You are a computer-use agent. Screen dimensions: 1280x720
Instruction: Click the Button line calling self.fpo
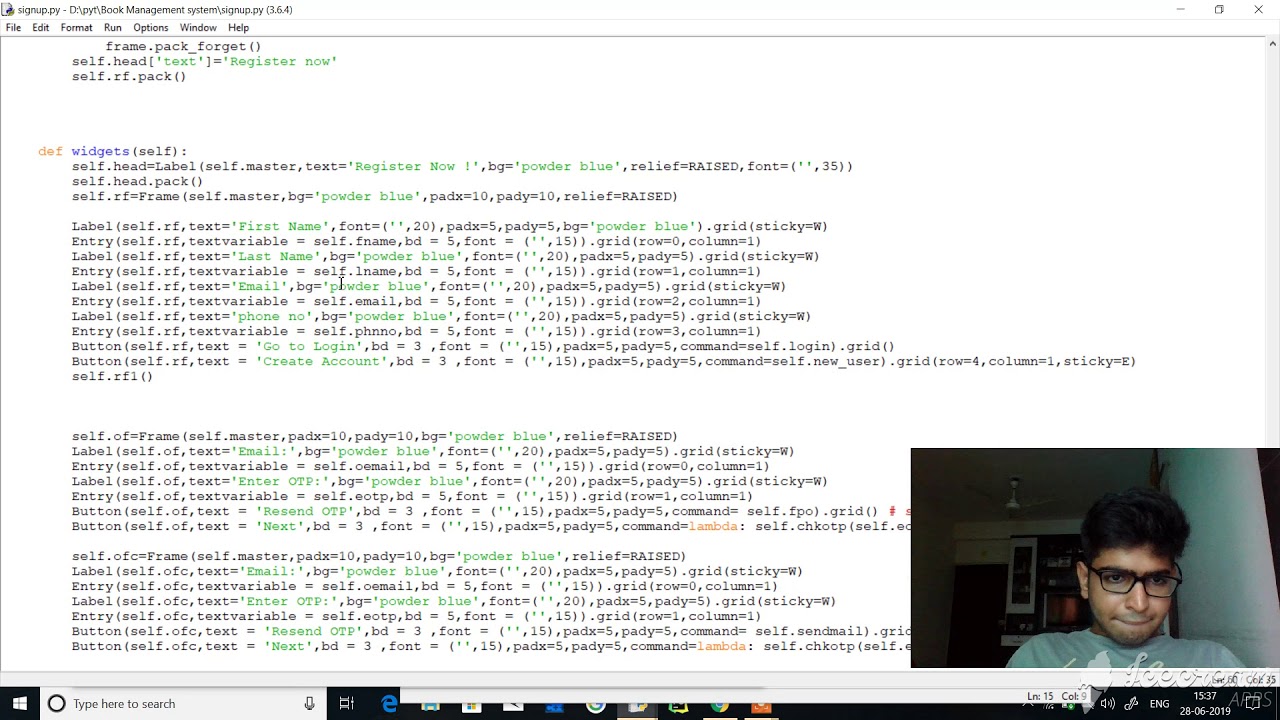pos(490,511)
